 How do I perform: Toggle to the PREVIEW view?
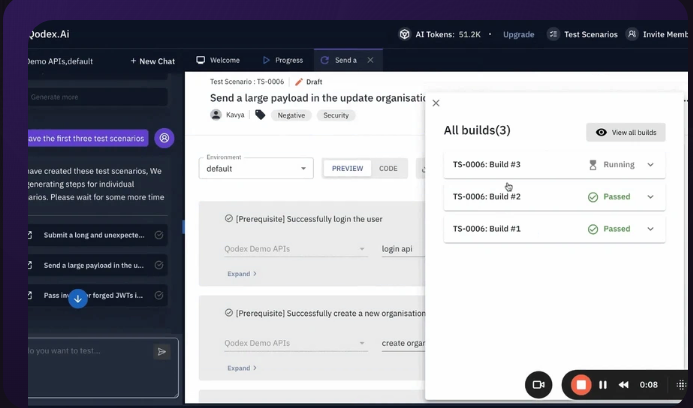coord(347,169)
